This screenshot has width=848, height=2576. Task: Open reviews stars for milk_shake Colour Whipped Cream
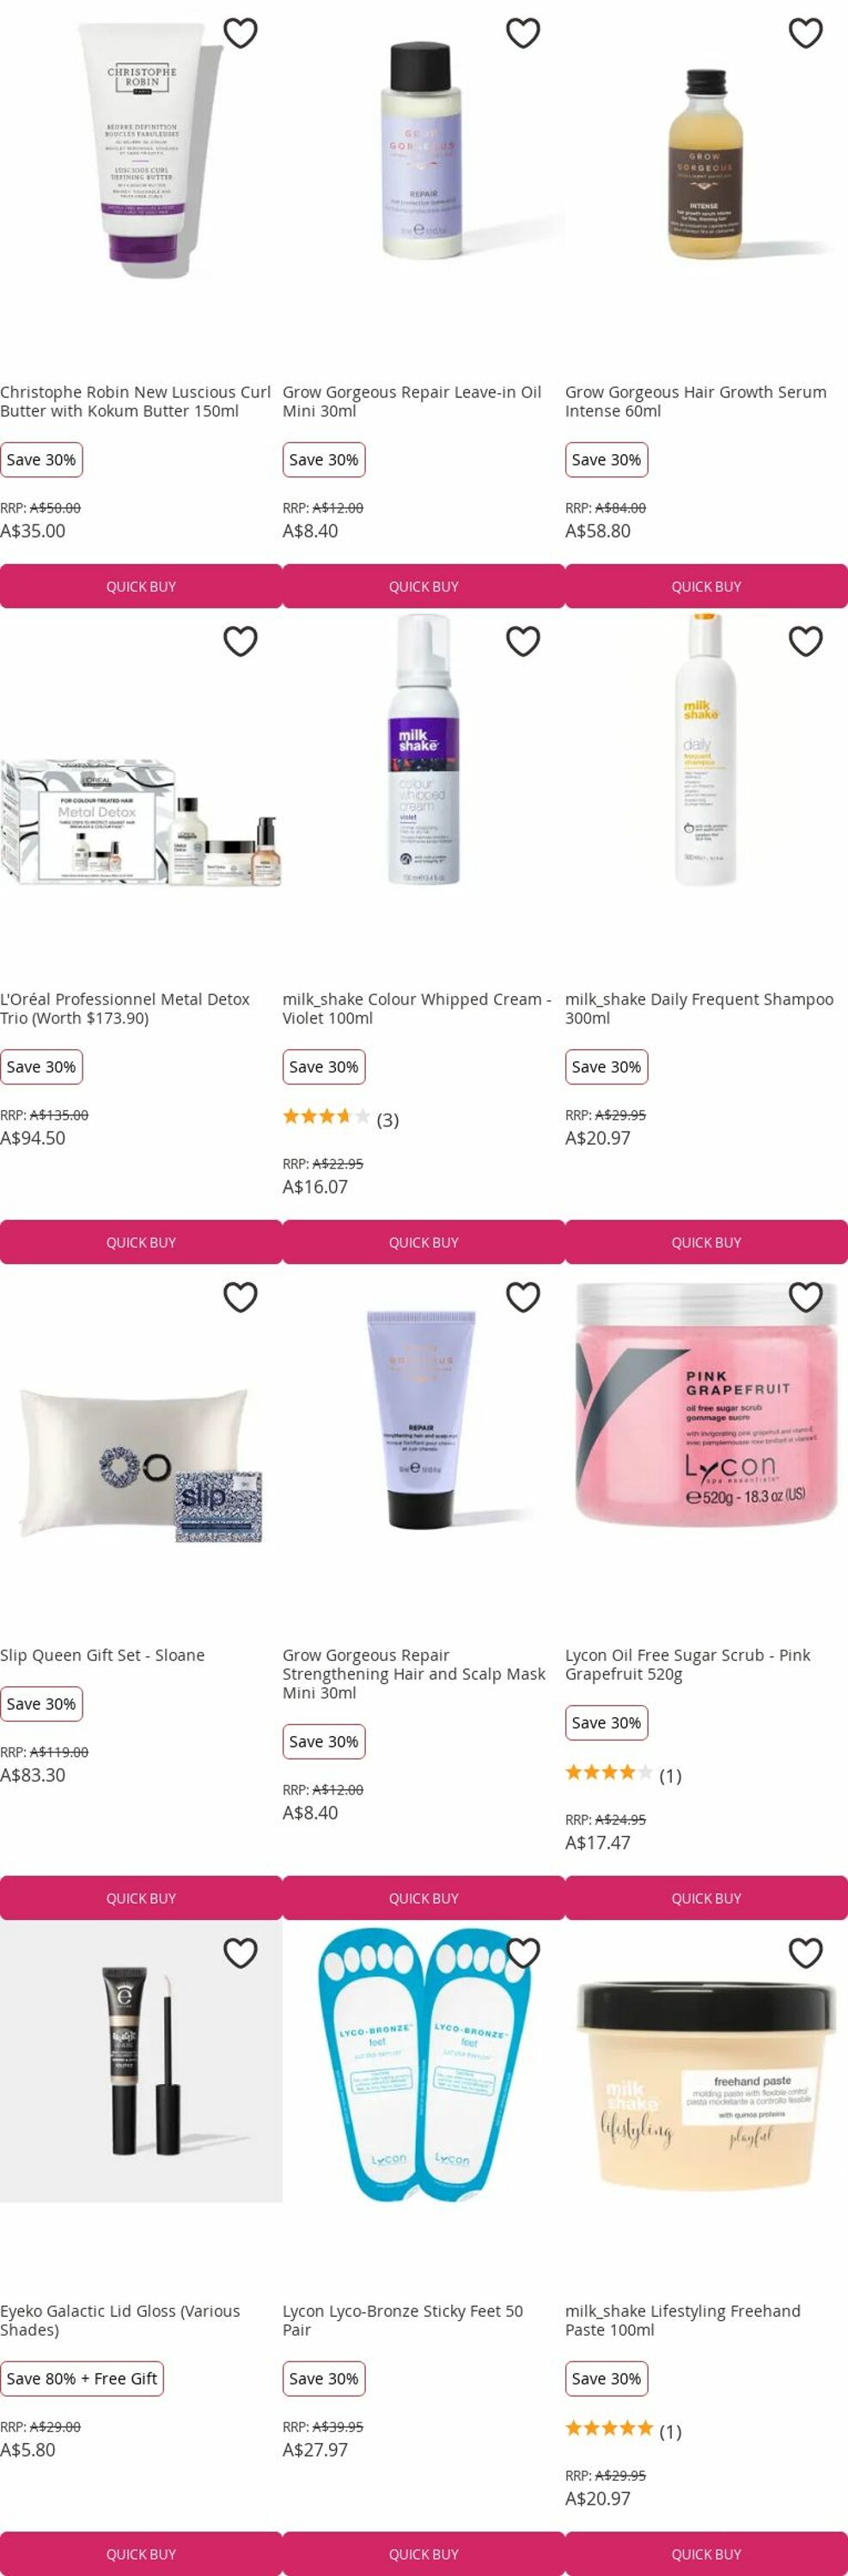[326, 1116]
